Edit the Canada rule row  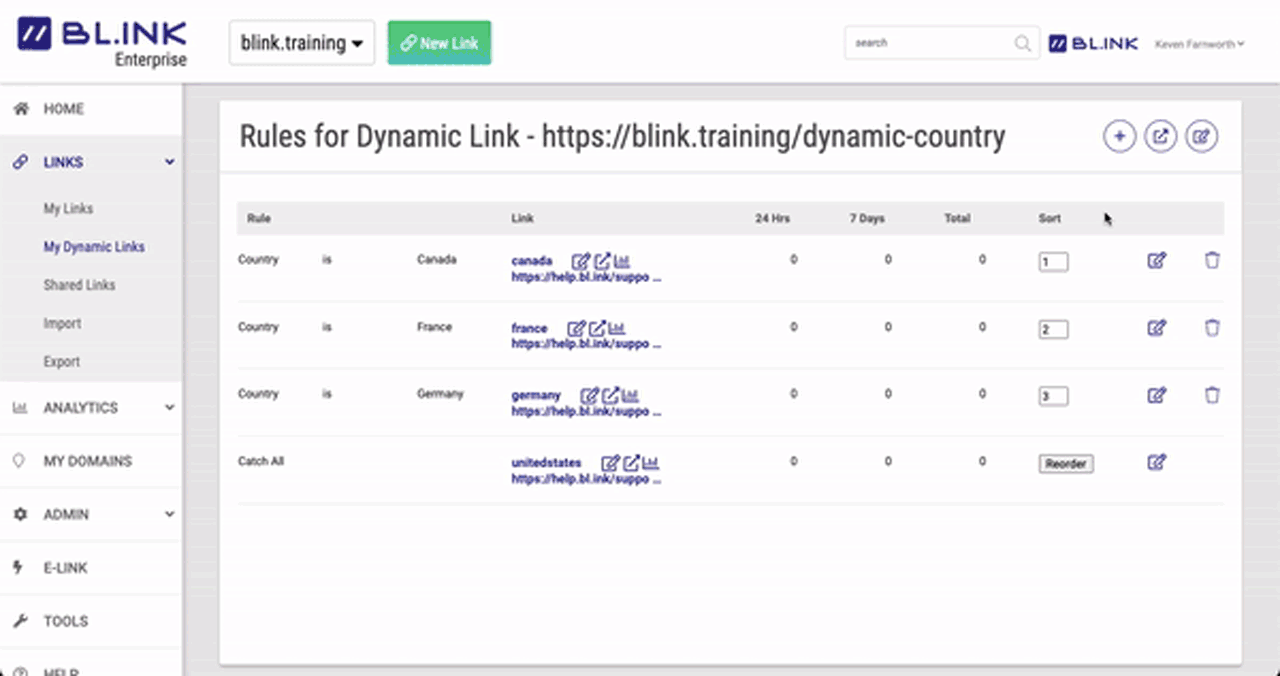[1157, 261]
